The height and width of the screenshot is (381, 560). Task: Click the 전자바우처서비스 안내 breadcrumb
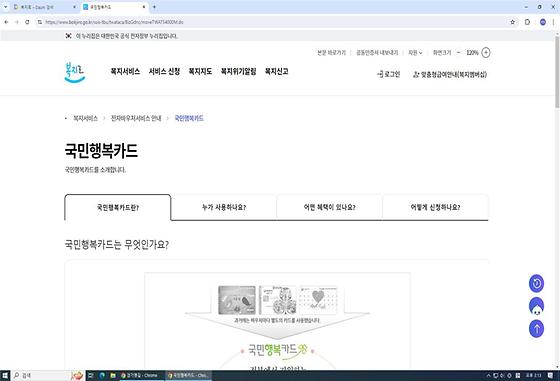[x=136, y=118]
